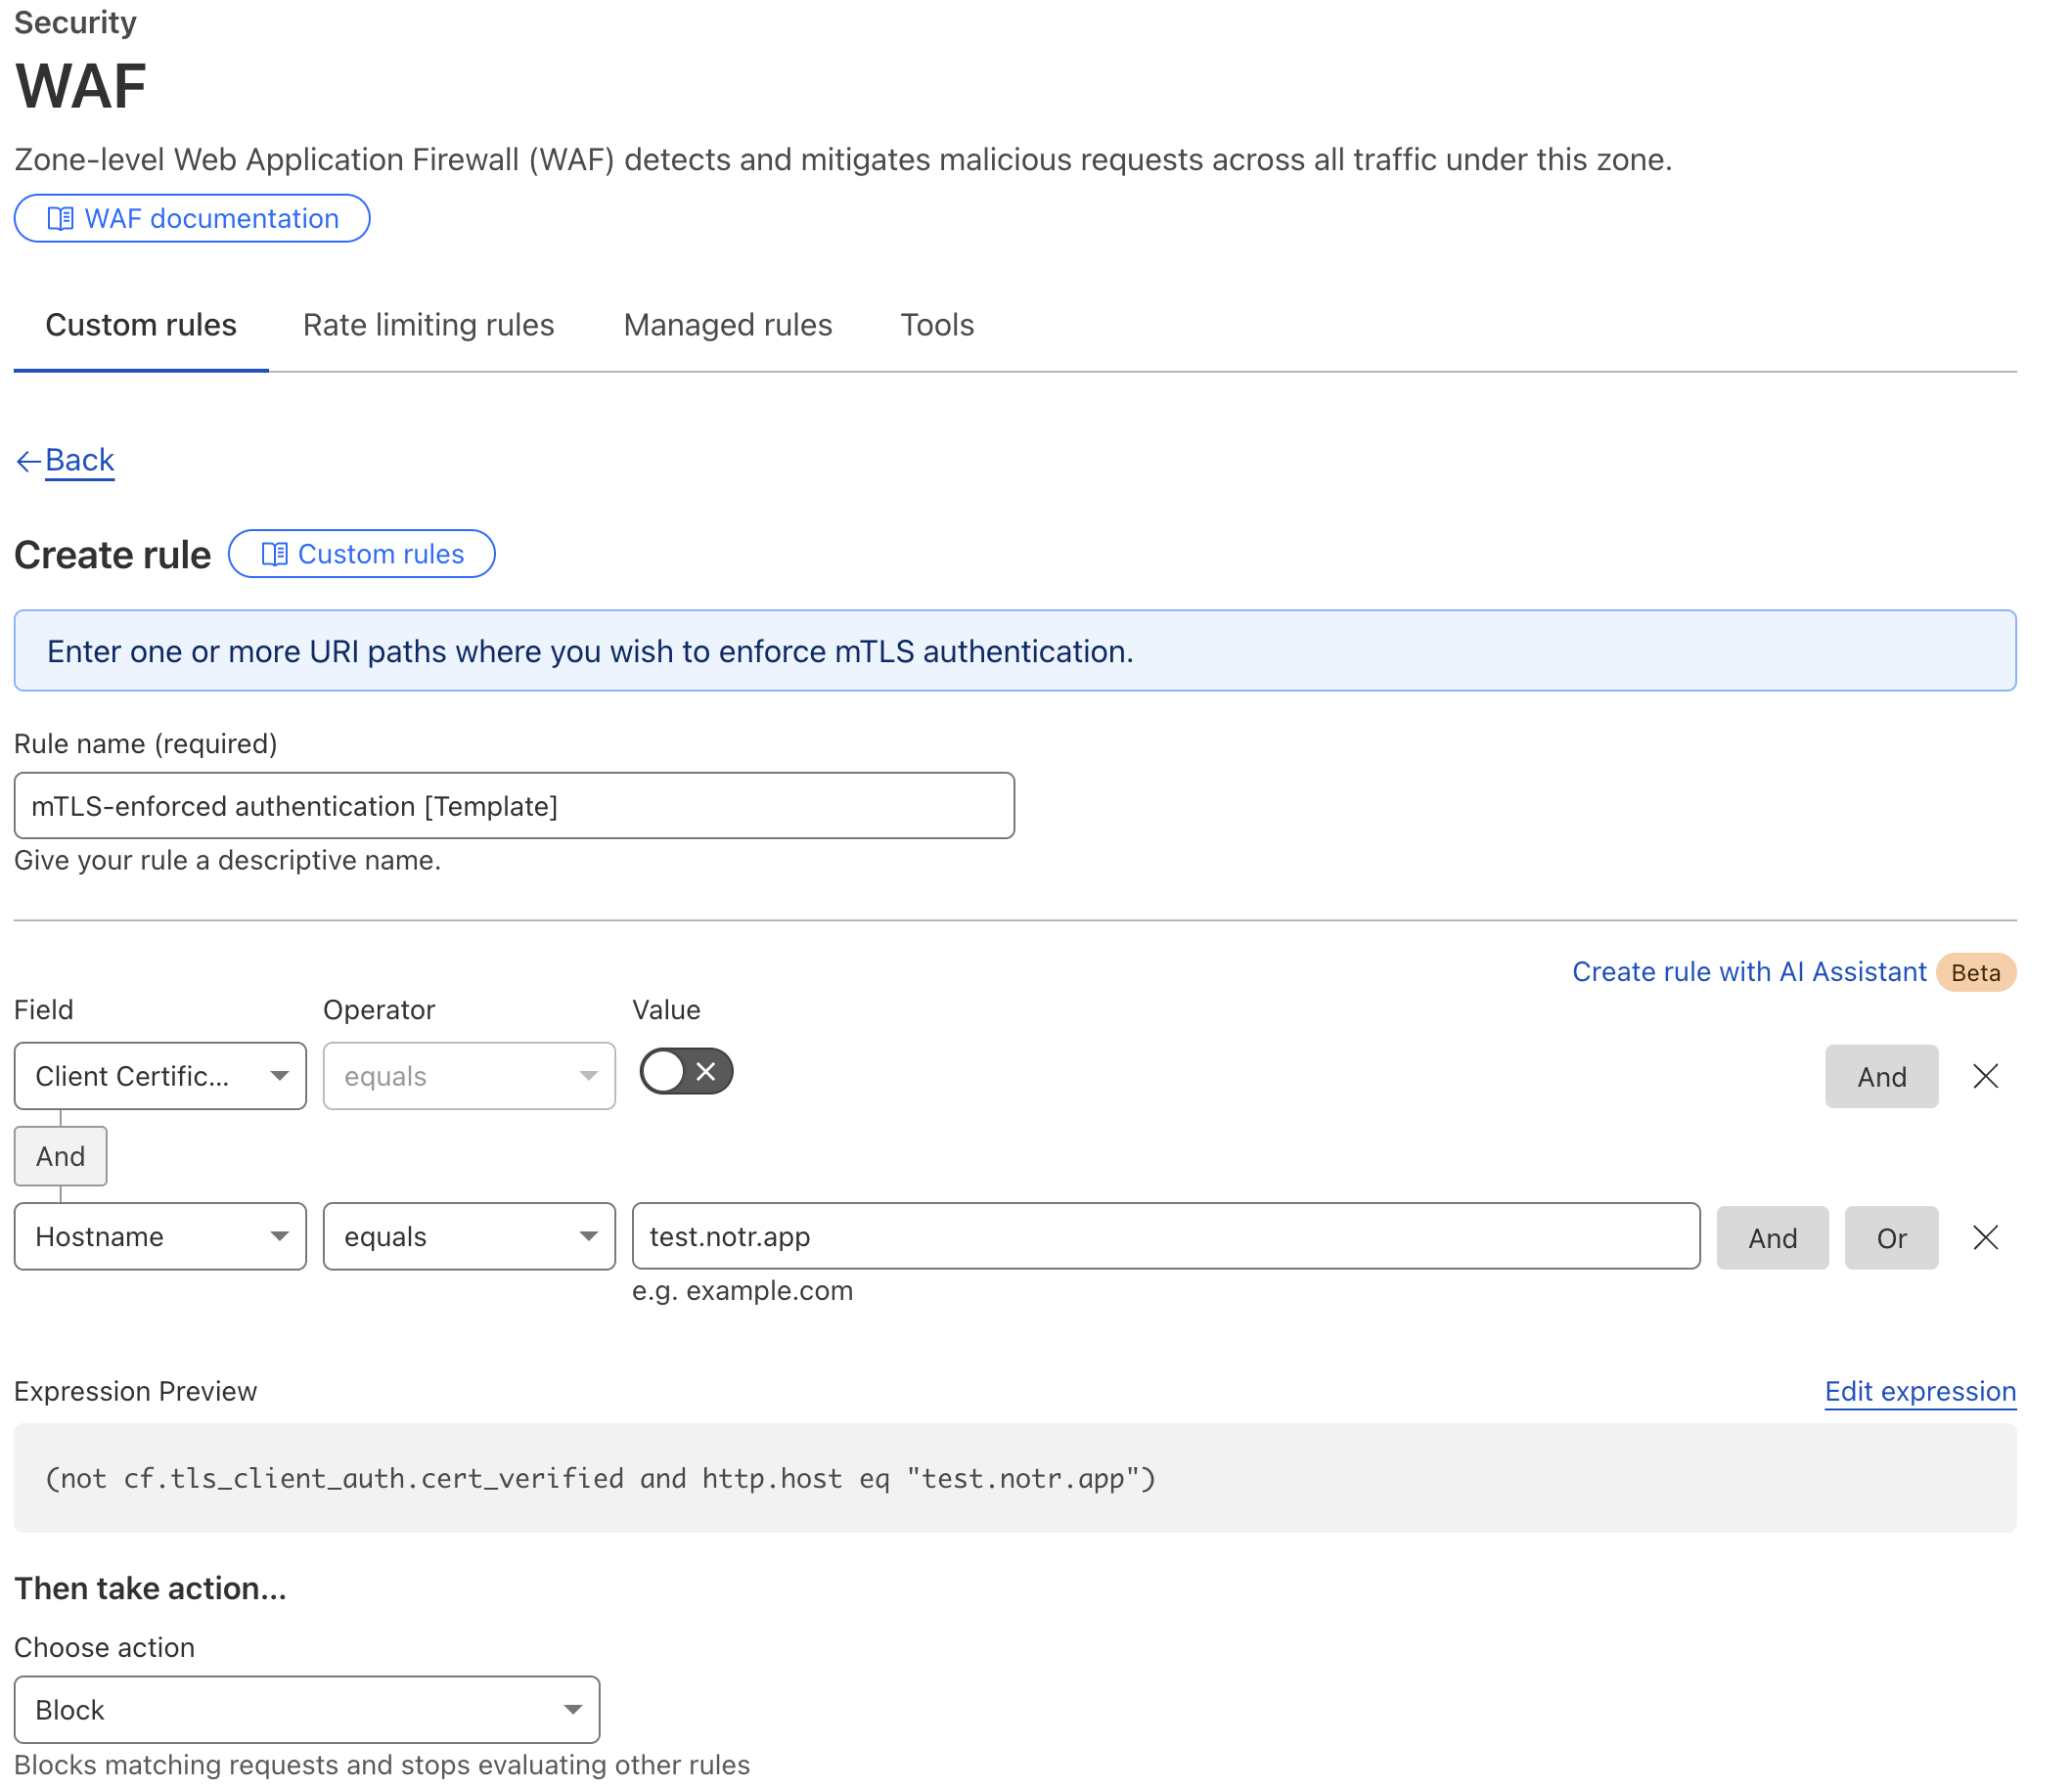
Task: Expand the Block action dropdown
Action: [x=571, y=1709]
